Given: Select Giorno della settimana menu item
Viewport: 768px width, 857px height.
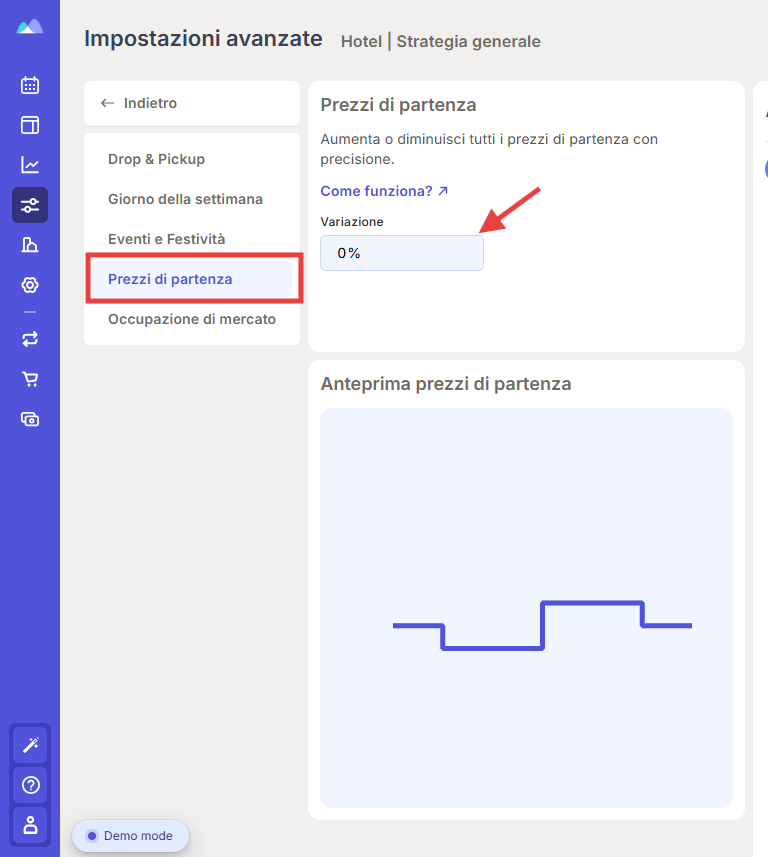Looking at the screenshot, I should pyautogui.click(x=192, y=199).
